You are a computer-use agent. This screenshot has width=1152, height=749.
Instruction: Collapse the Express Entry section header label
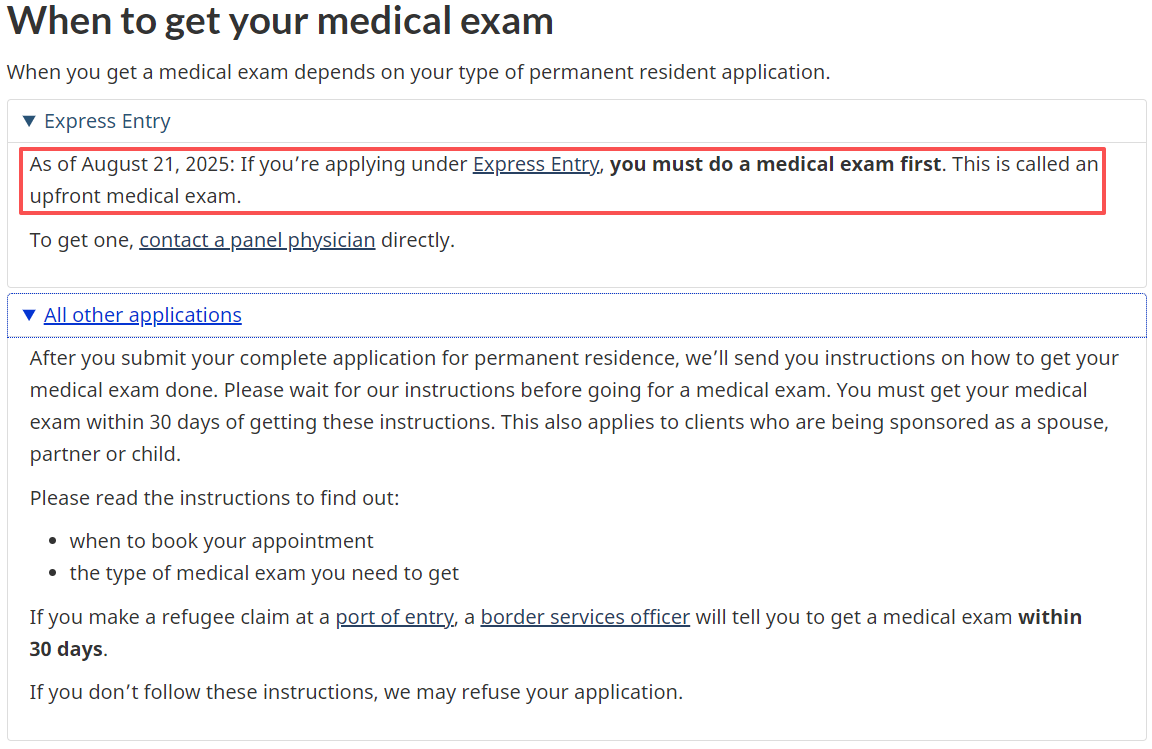click(x=107, y=122)
